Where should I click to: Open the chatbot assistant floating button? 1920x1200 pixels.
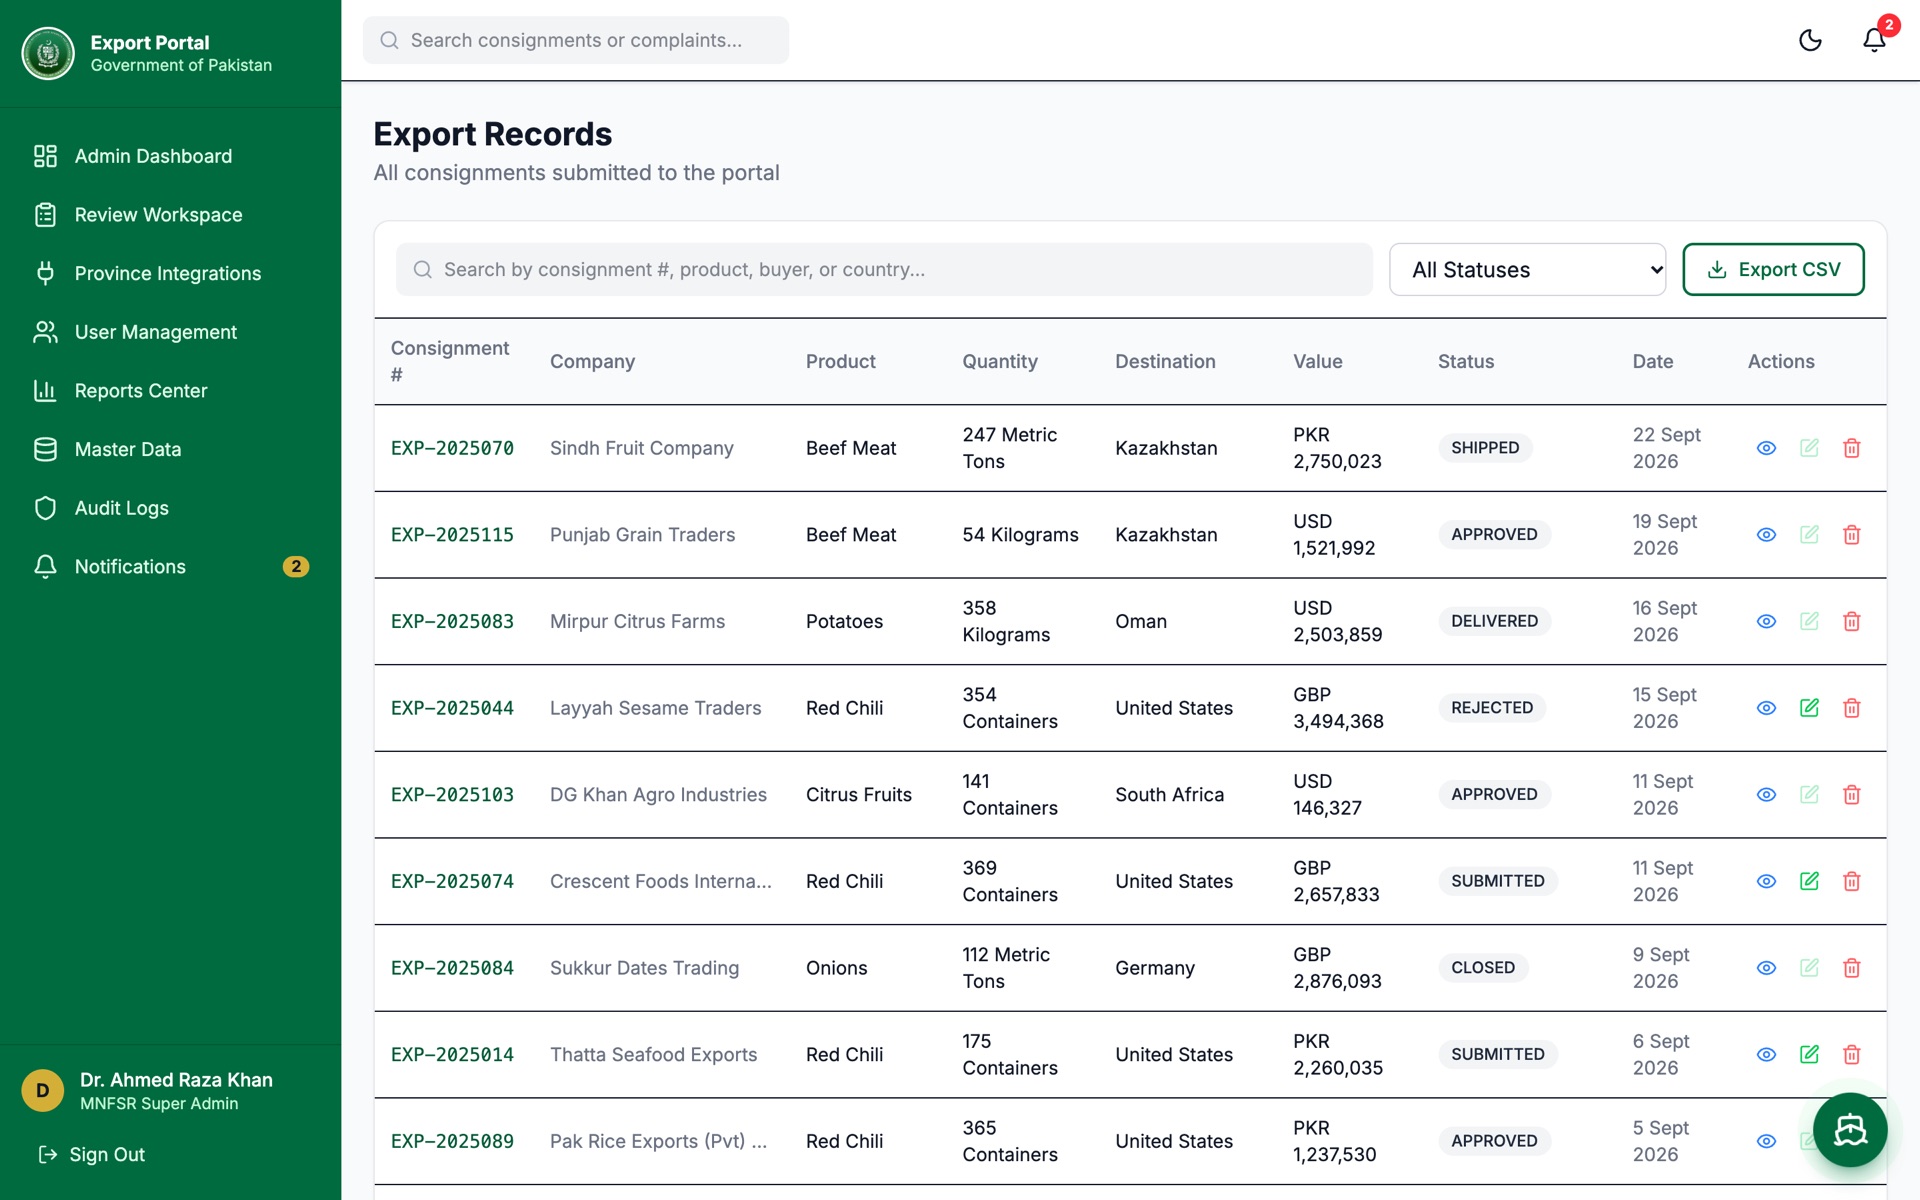[1850, 1130]
